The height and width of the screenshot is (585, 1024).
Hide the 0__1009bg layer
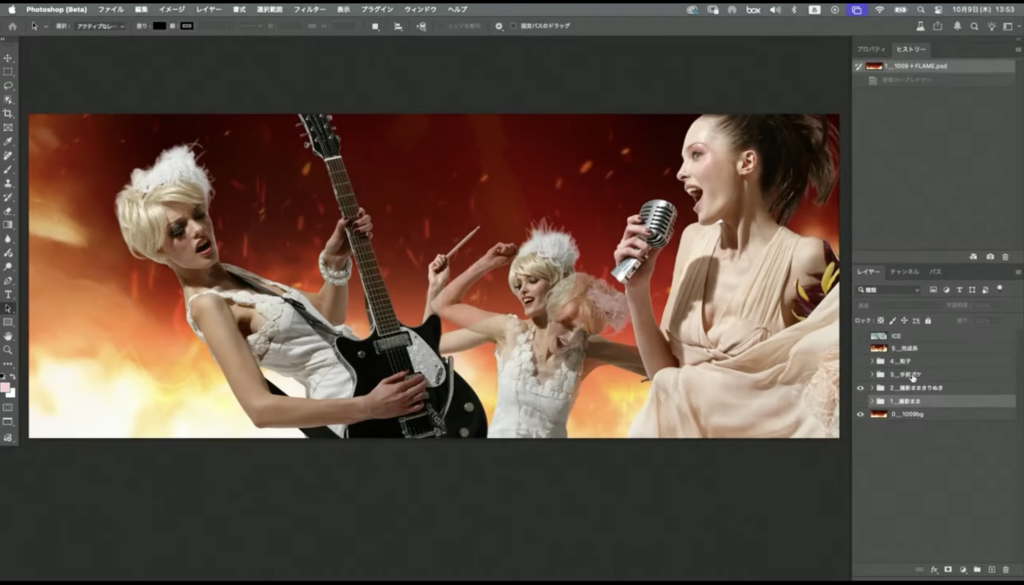tap(860, 414)
